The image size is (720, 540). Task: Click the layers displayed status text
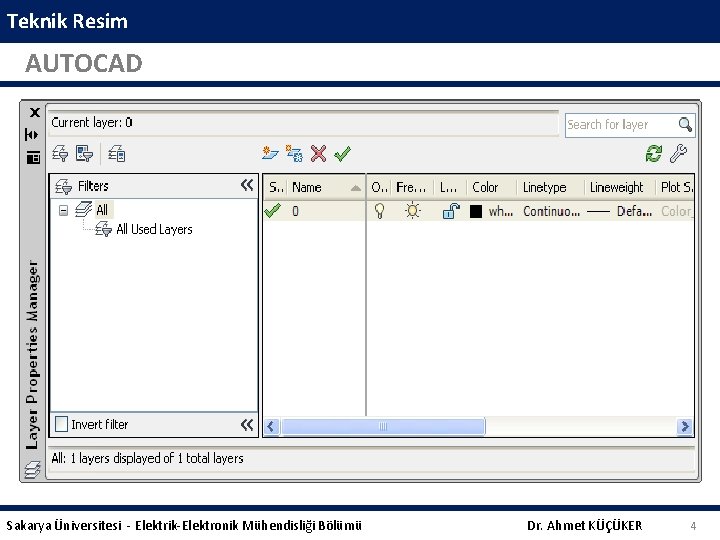tap(147, 458)
